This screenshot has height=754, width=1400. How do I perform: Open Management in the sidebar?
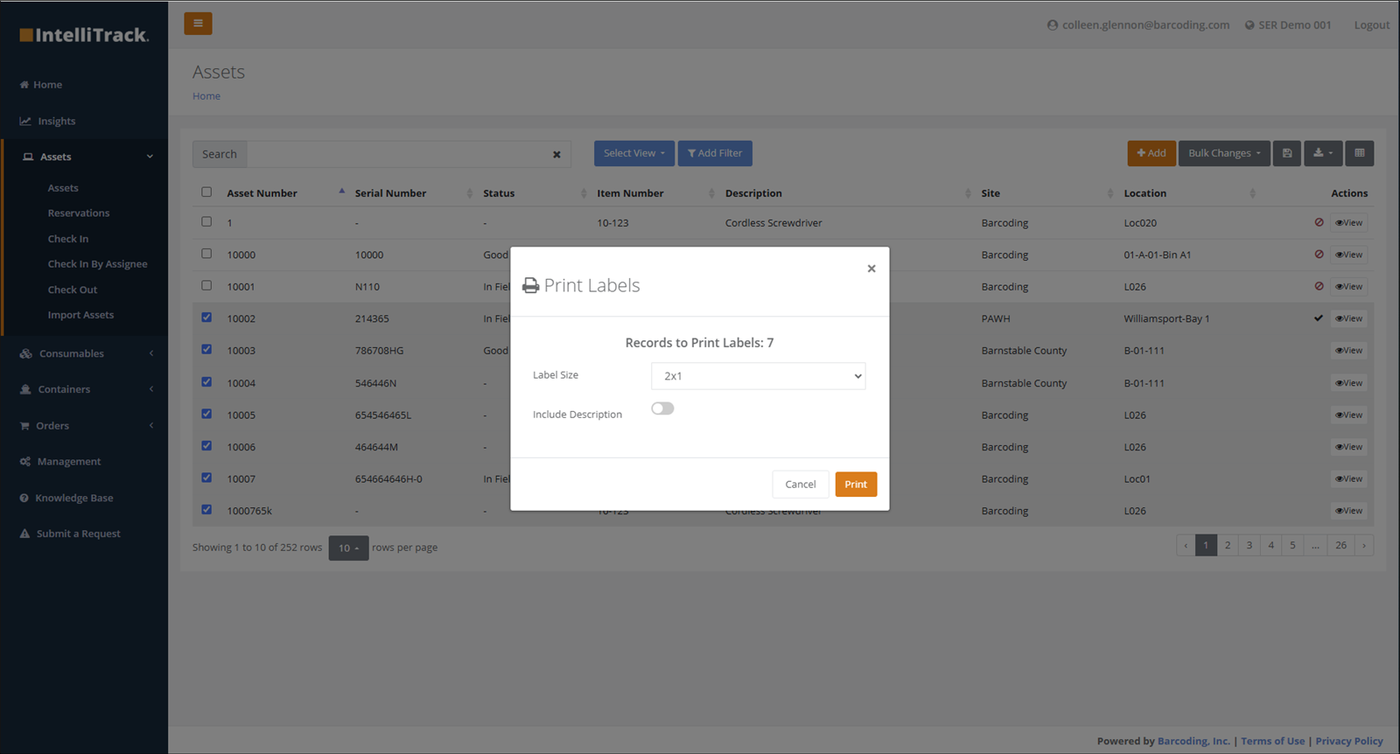point(61,462)
